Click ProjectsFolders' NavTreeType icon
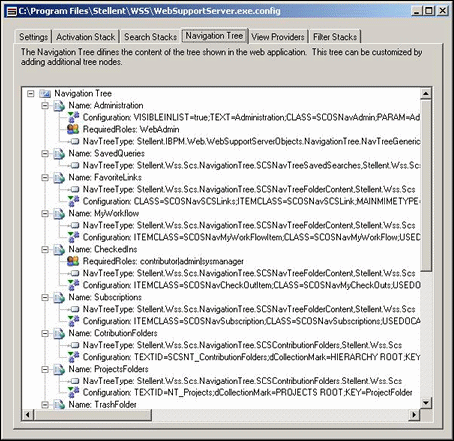Image resolution: width=454 pixels, height=441 pixels. (x=75, y=381)
